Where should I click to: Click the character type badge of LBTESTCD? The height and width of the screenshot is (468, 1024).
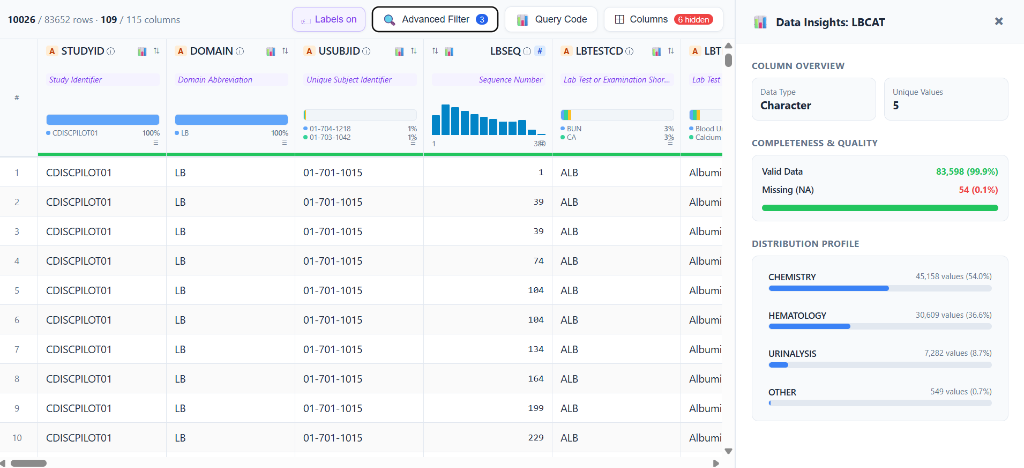click(x=566, y=51)
